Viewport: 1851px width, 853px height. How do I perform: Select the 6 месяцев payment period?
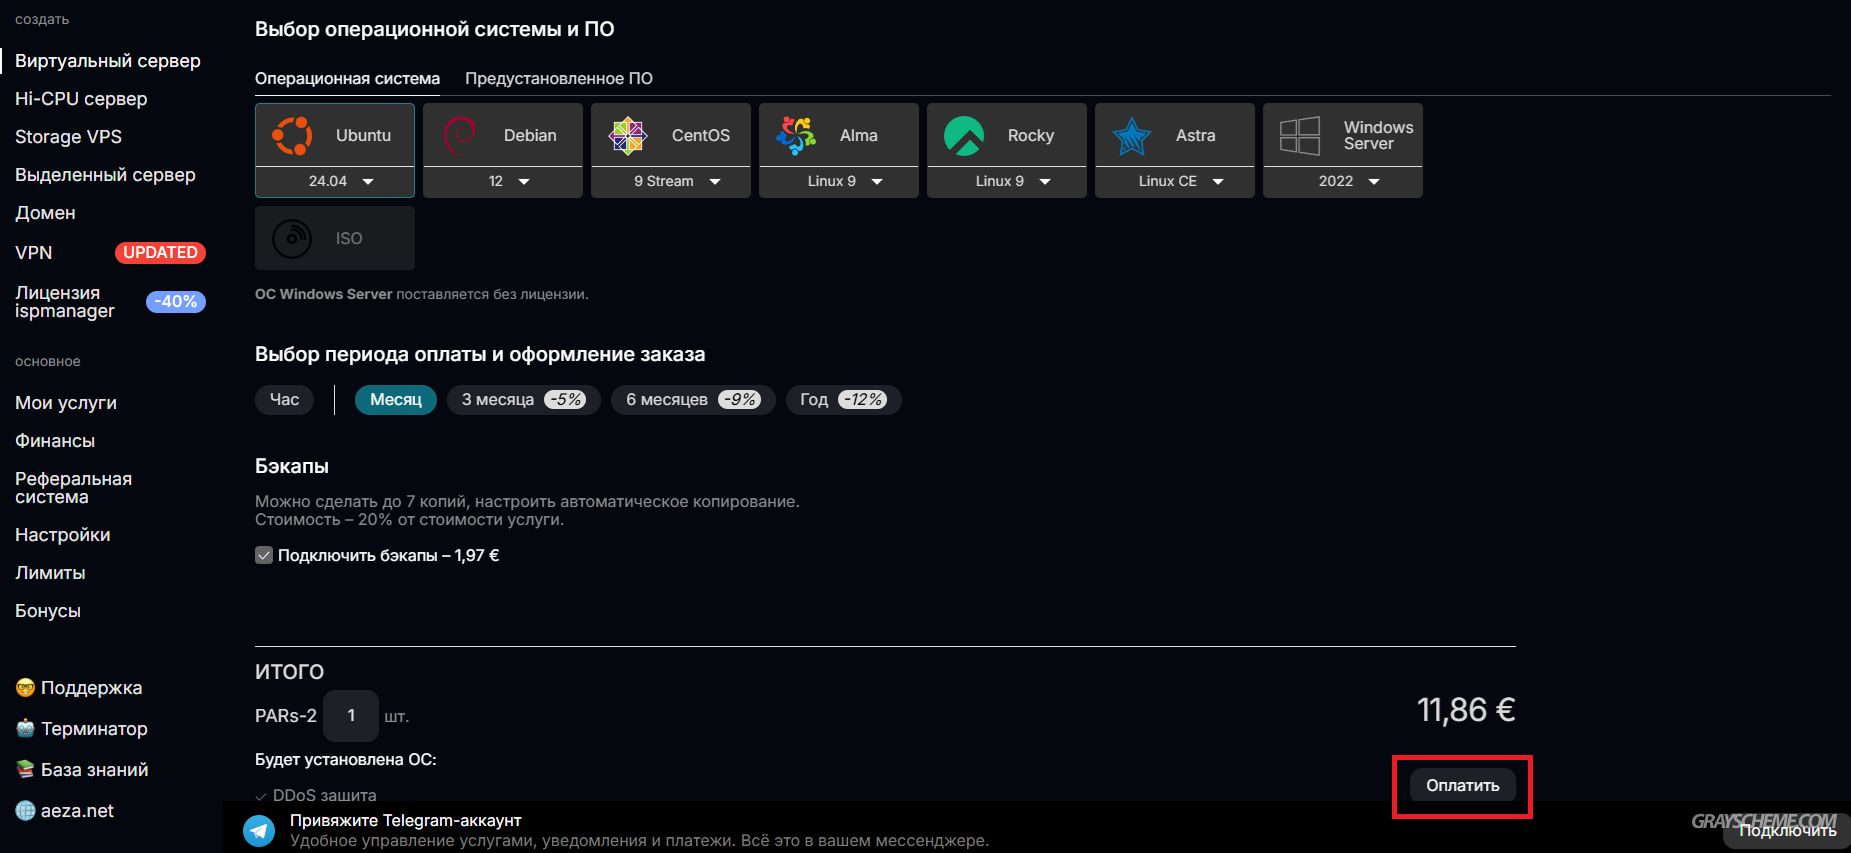[693, 400]
